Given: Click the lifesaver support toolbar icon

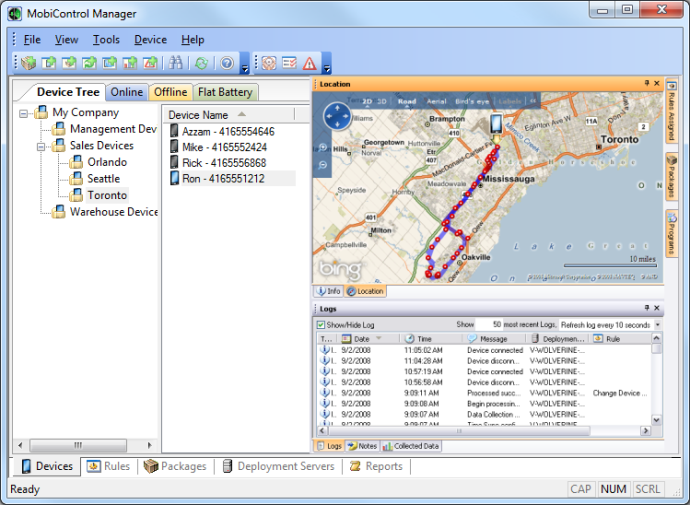Looking at the screenshot, I should pyautogui.click(x=269, y=63).
